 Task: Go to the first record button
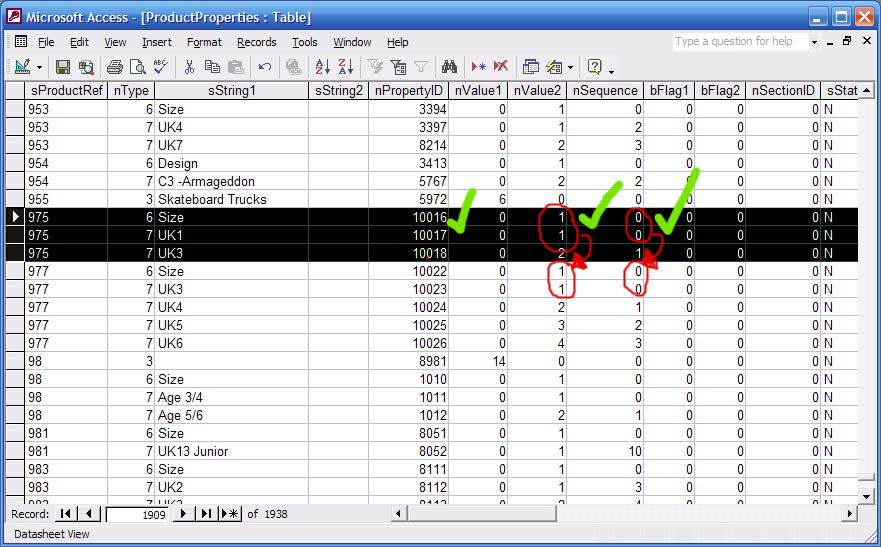tap(67, 513)
